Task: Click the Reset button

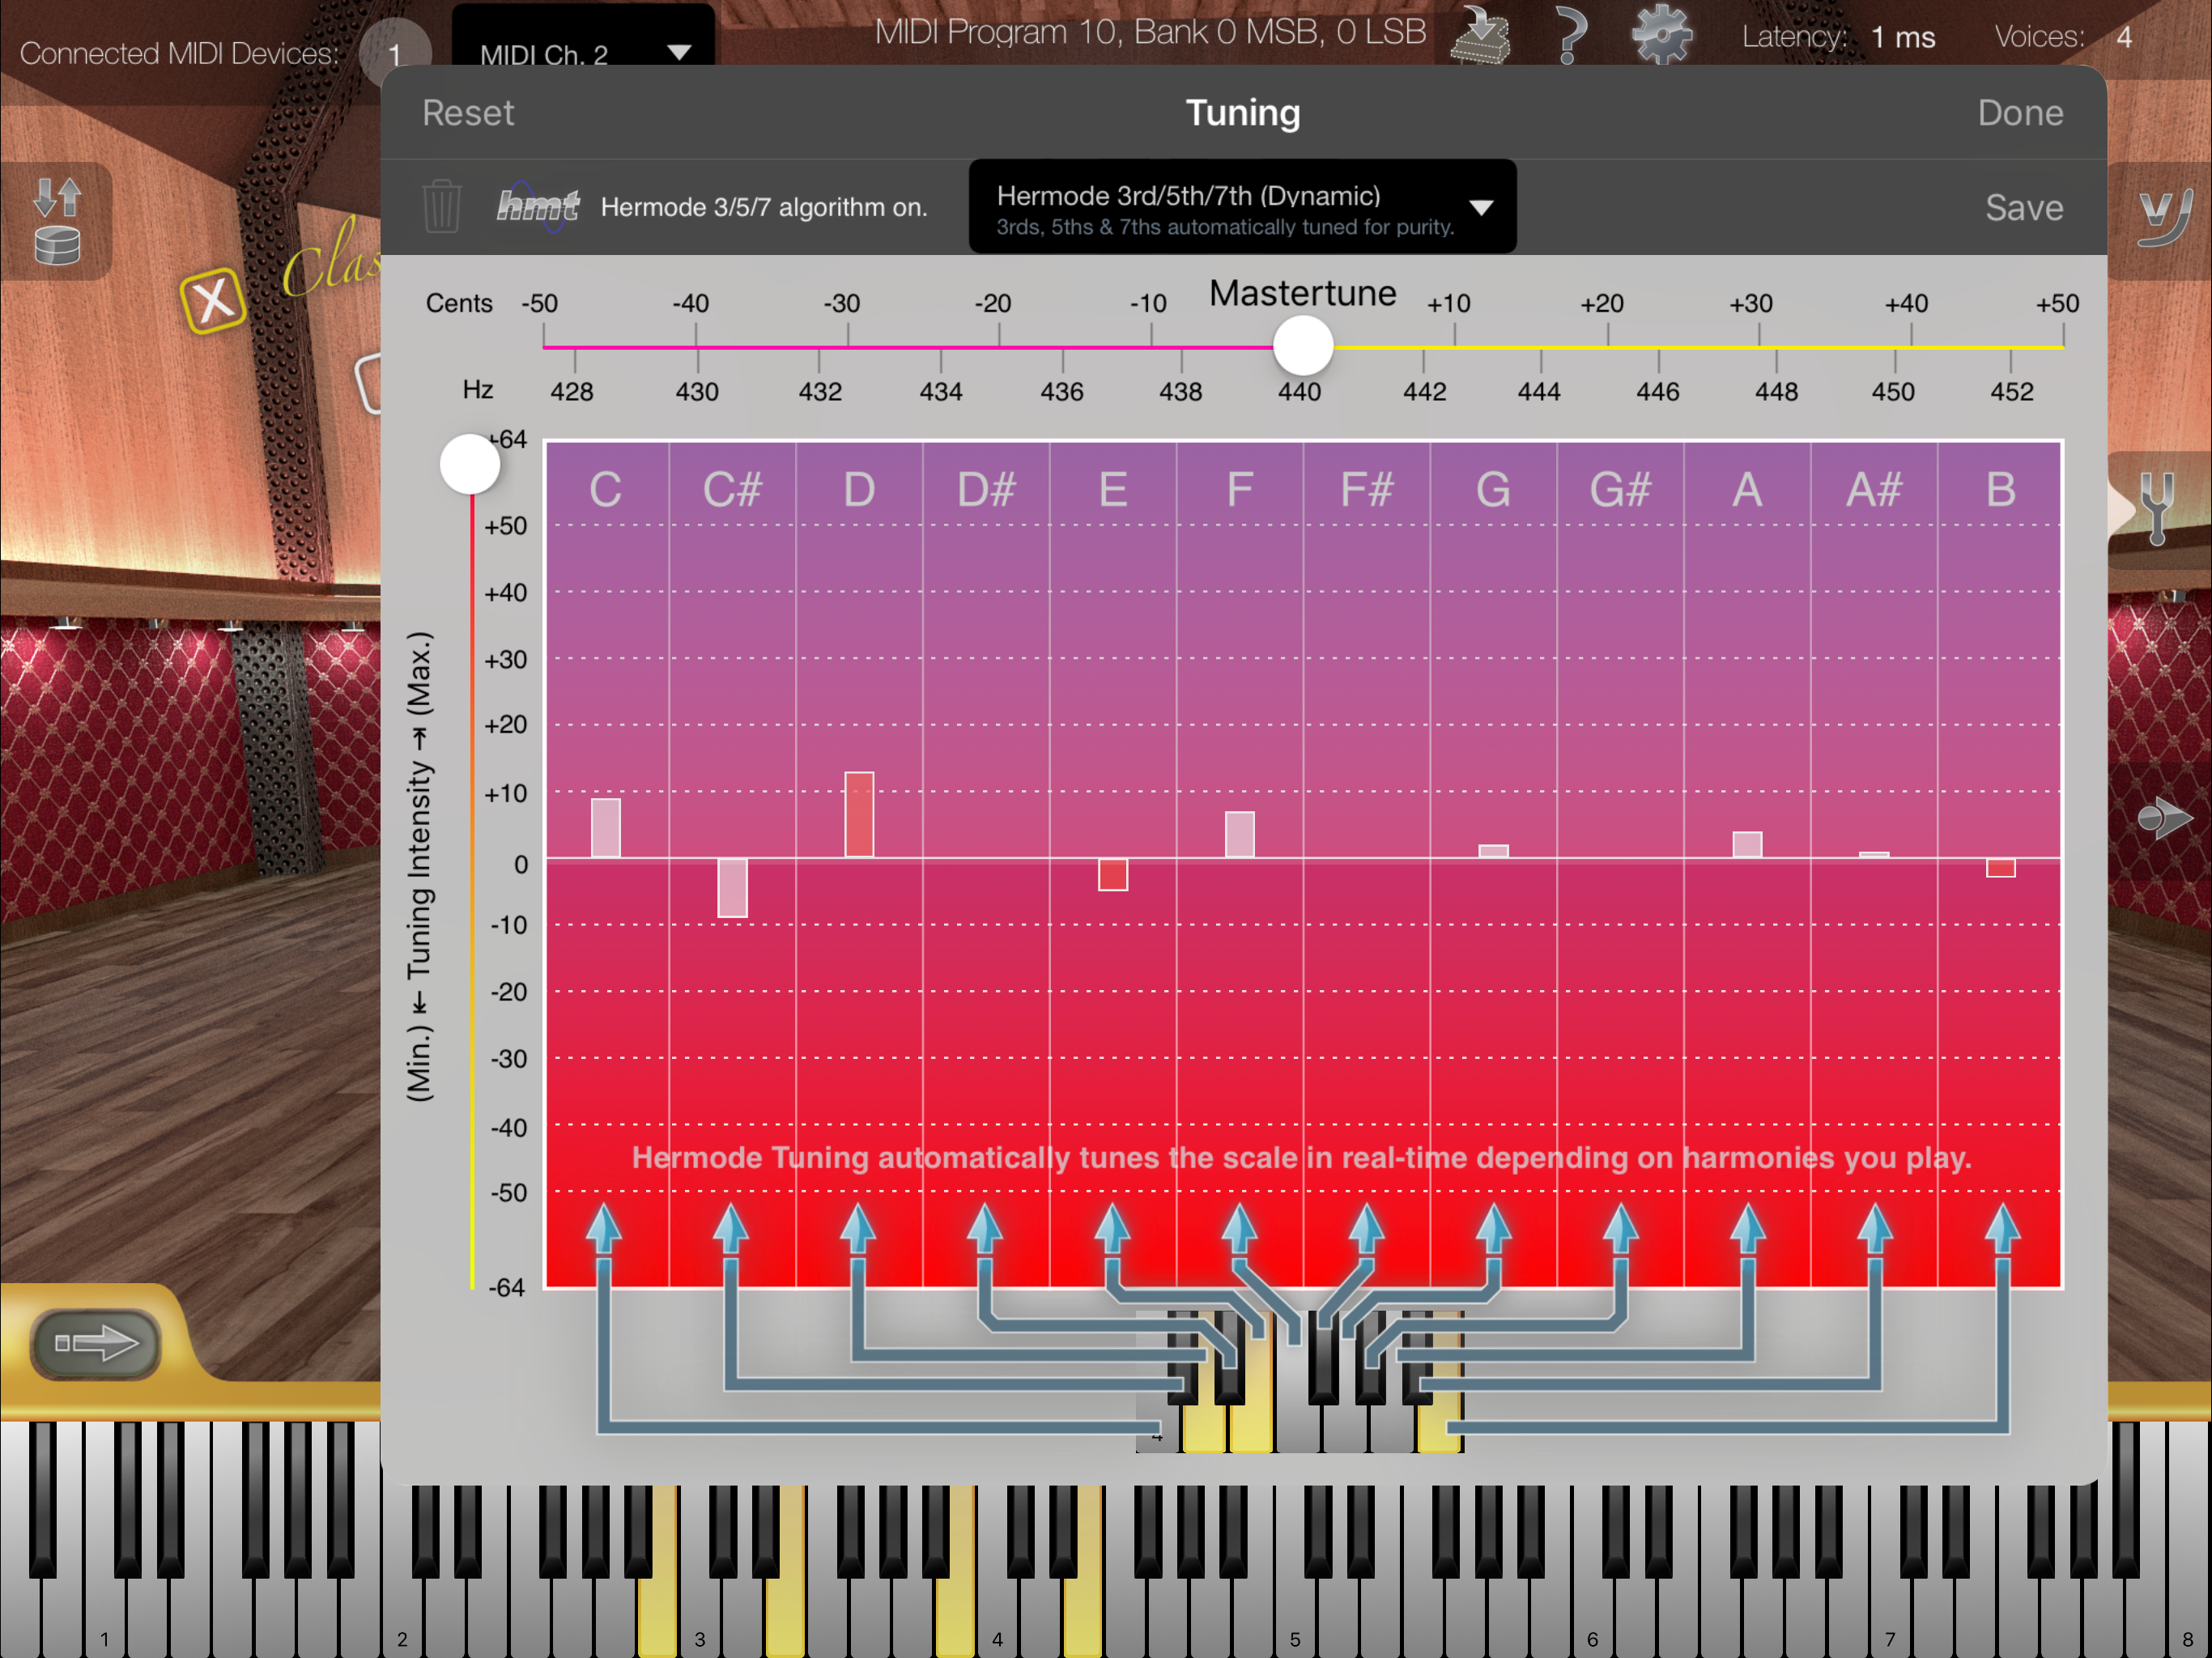Action: coord(468,113)
